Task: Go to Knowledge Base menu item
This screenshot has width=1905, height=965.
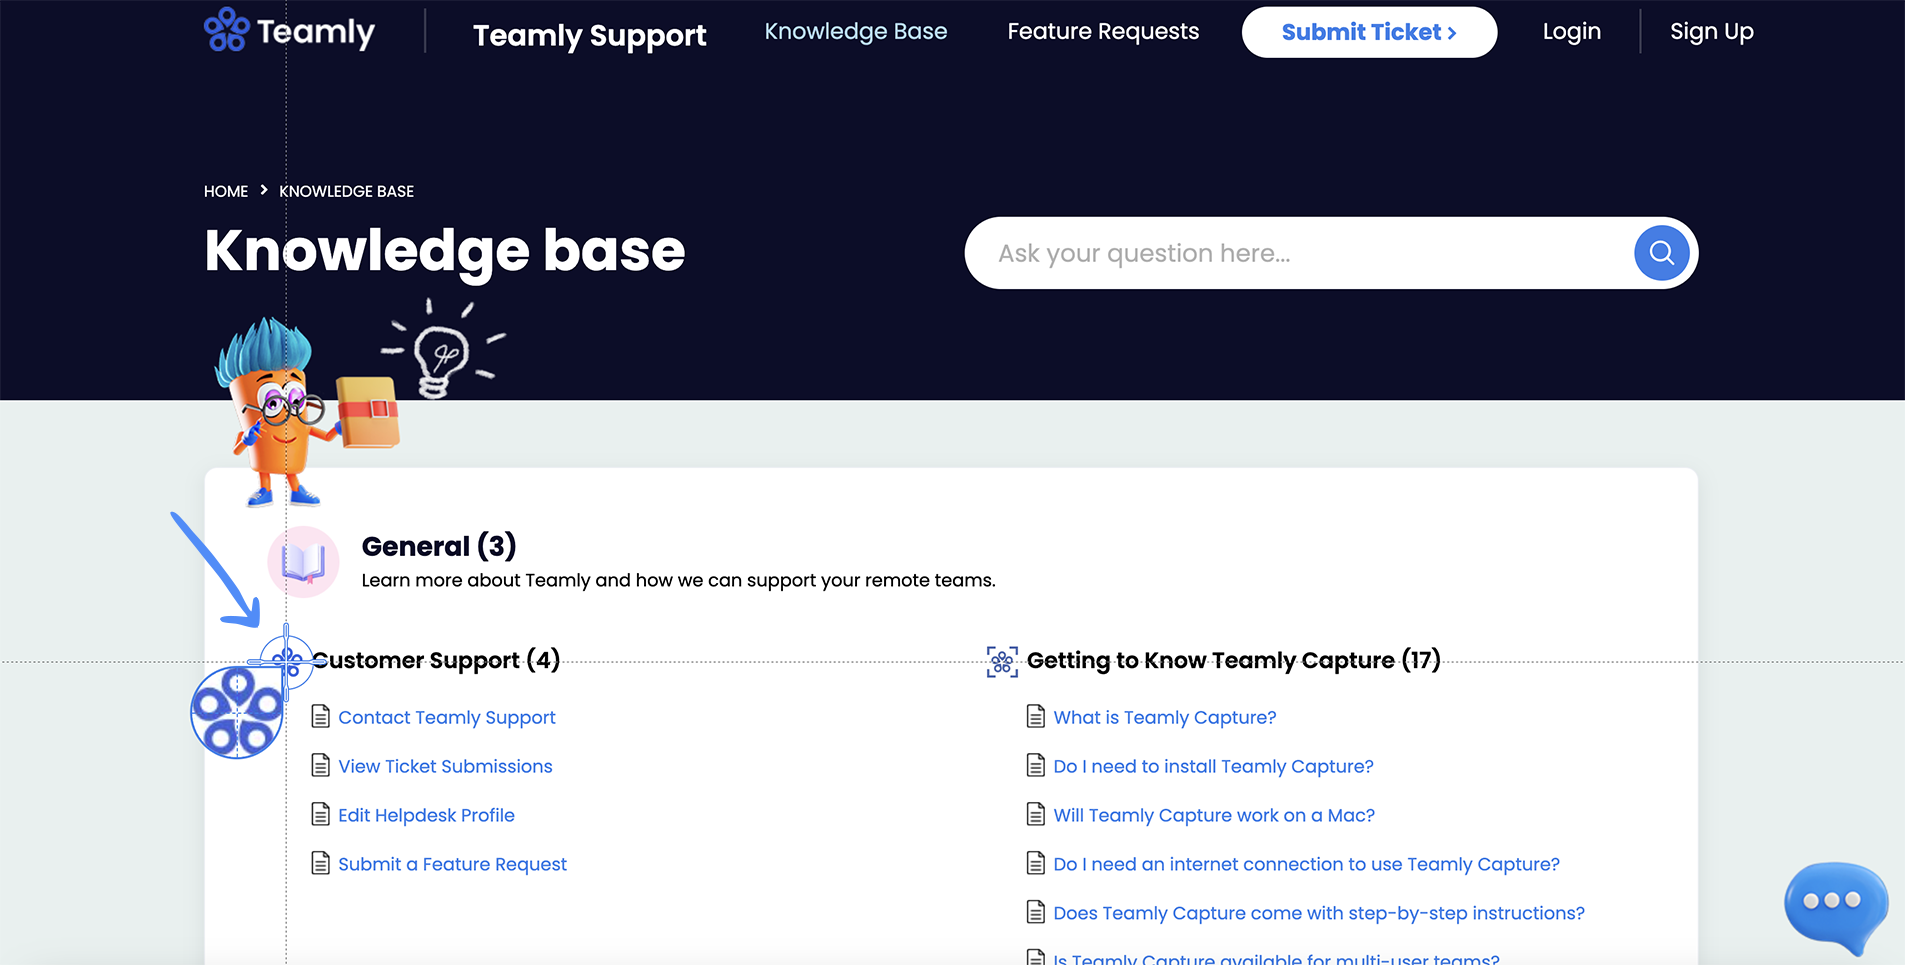Action: (x=855, y=31)
